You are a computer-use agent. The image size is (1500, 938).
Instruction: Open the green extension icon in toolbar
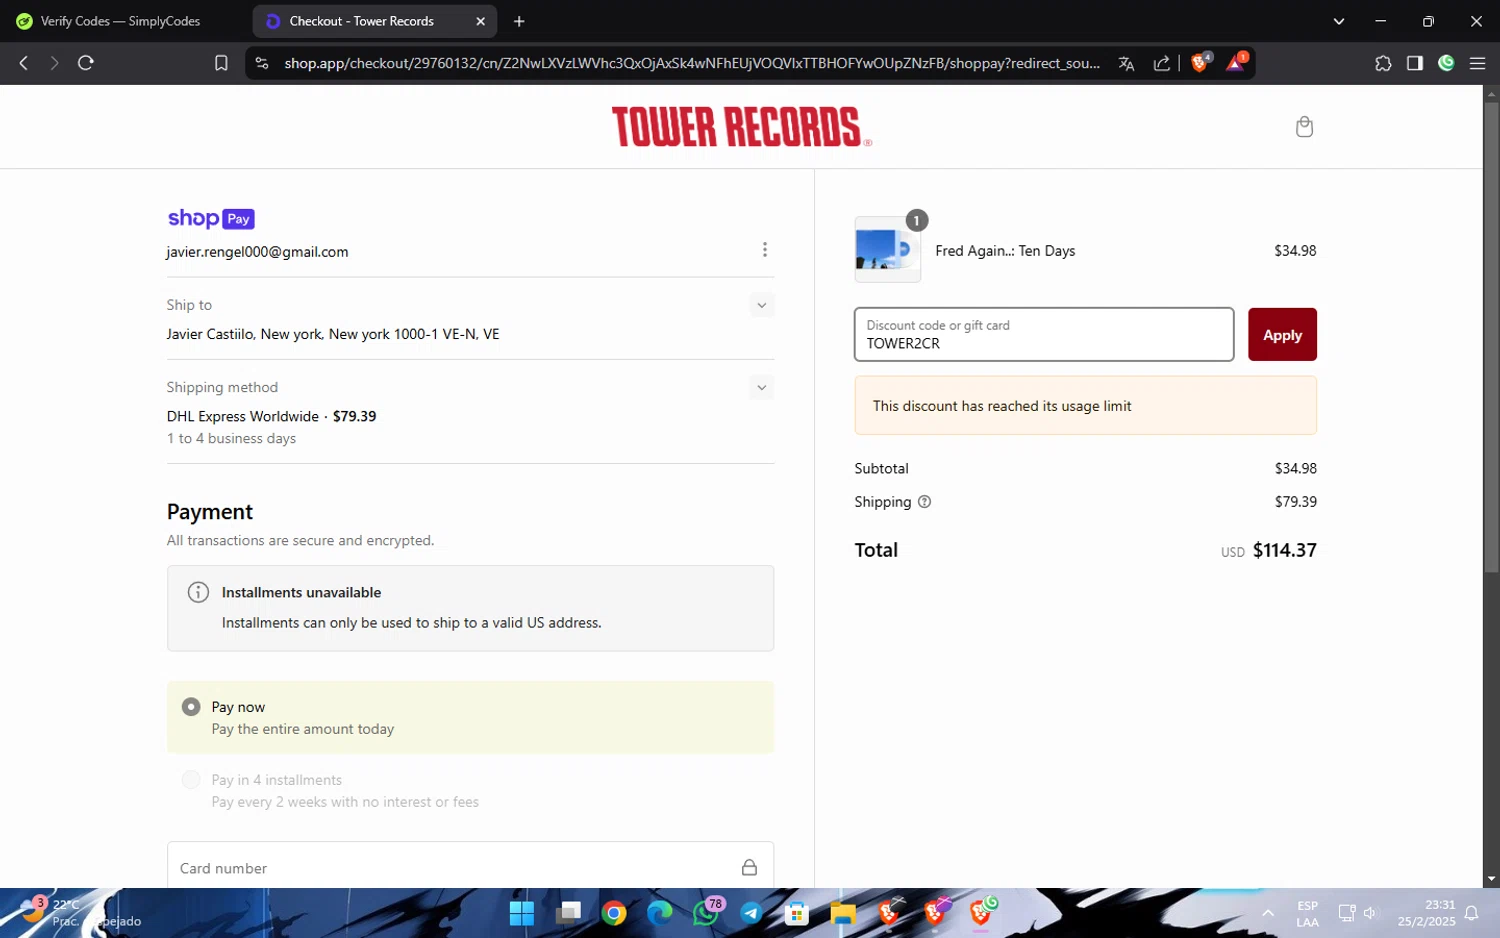1446,63
